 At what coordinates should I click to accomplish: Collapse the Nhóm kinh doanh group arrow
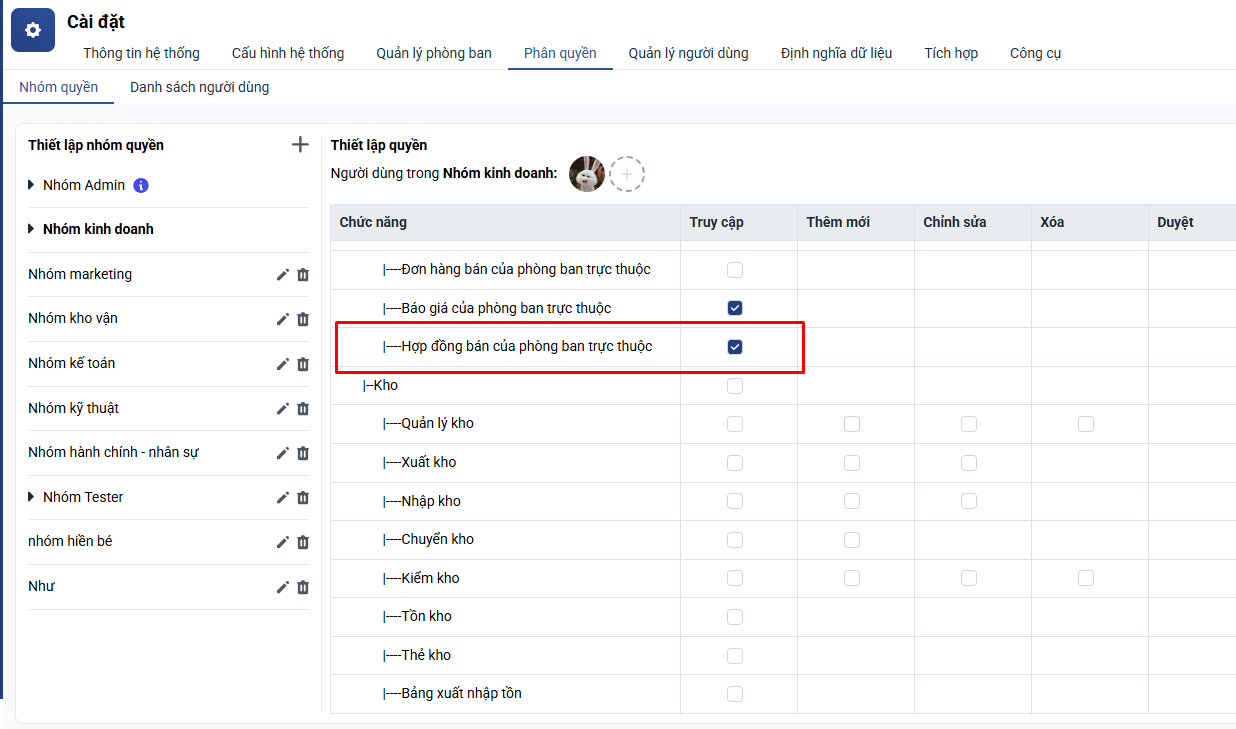32,229
